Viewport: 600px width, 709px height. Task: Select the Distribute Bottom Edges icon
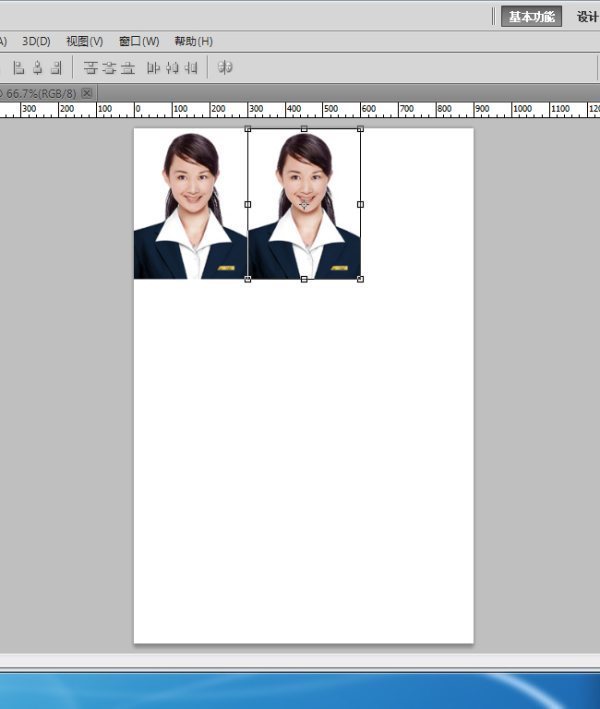click(x=128, y=68)
